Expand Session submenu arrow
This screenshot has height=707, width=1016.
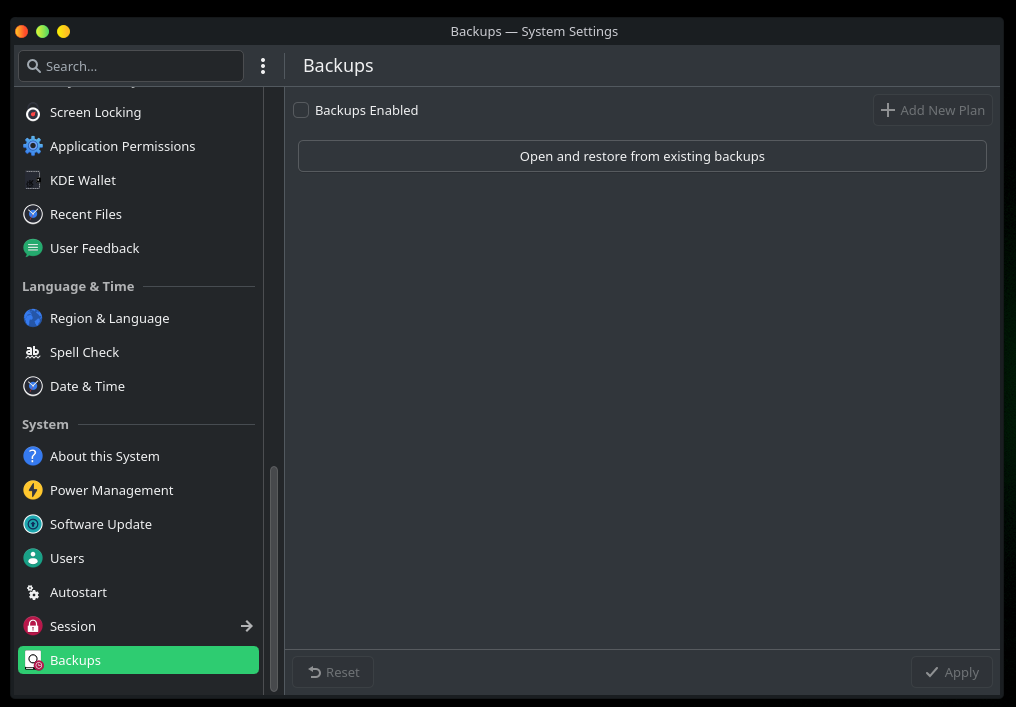[x=246, y=627]
